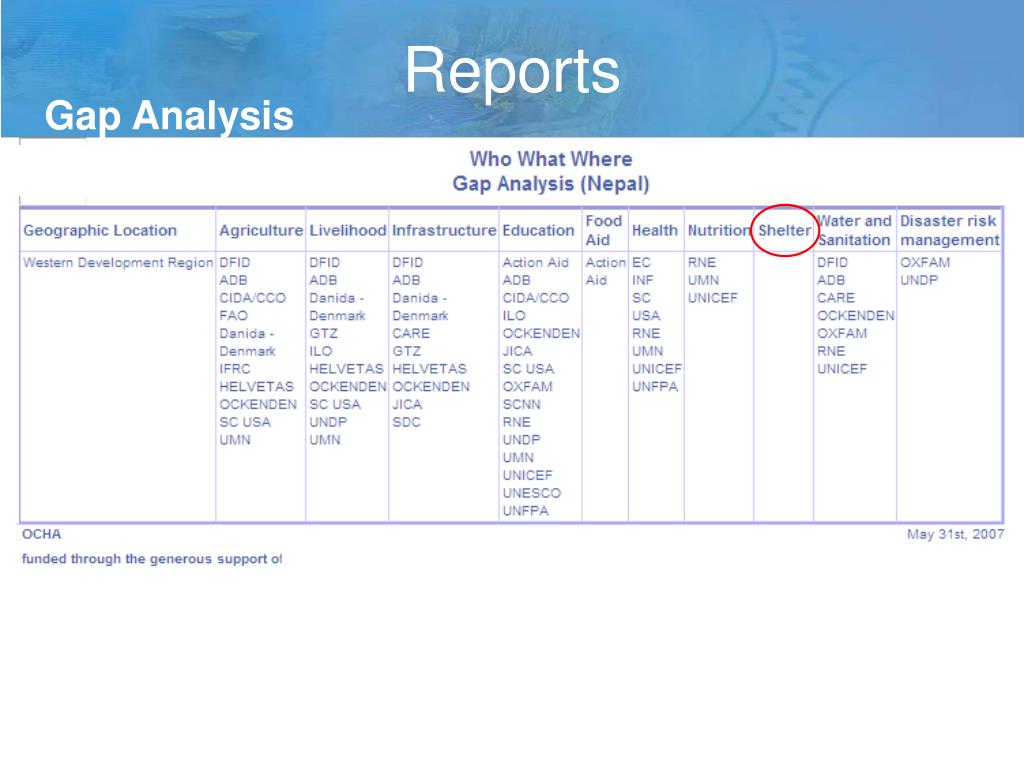Image resolution: width=1024 pixels, height=768 pixels.
Task: Click the "May 31st, 2007" date
Action: point(955,534)
